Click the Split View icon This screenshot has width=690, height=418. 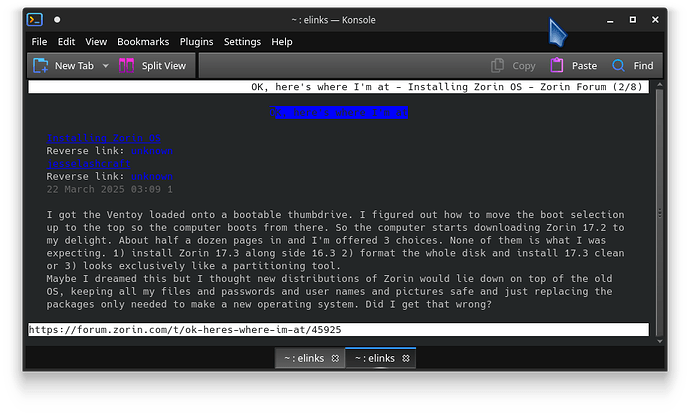126,66
